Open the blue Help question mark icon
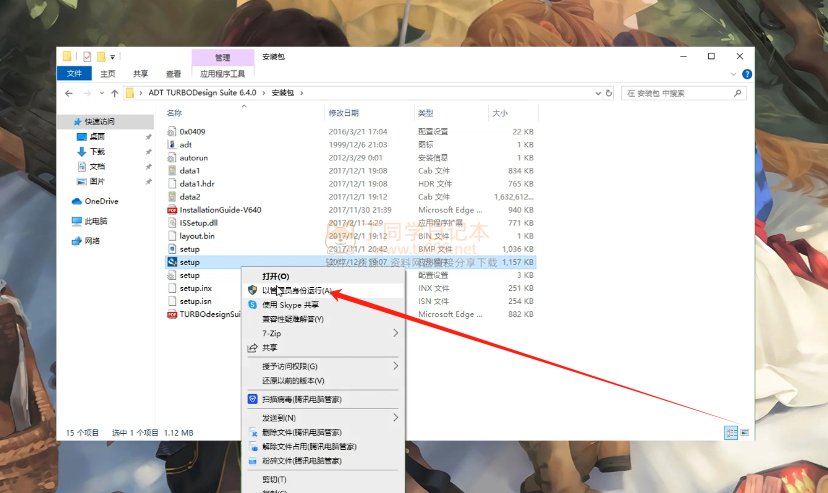The width and height of the screenshot is (828, 493). [x=747, y=74]
